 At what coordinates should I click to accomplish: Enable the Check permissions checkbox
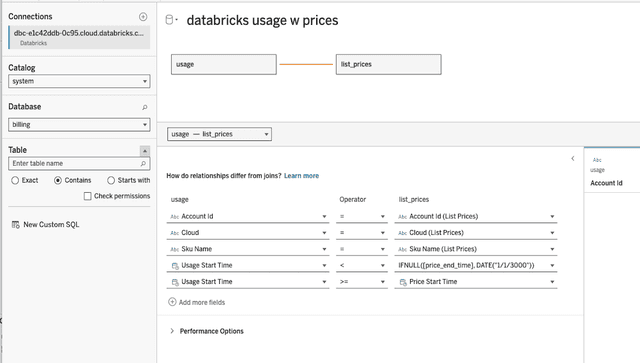coord(87,196)
